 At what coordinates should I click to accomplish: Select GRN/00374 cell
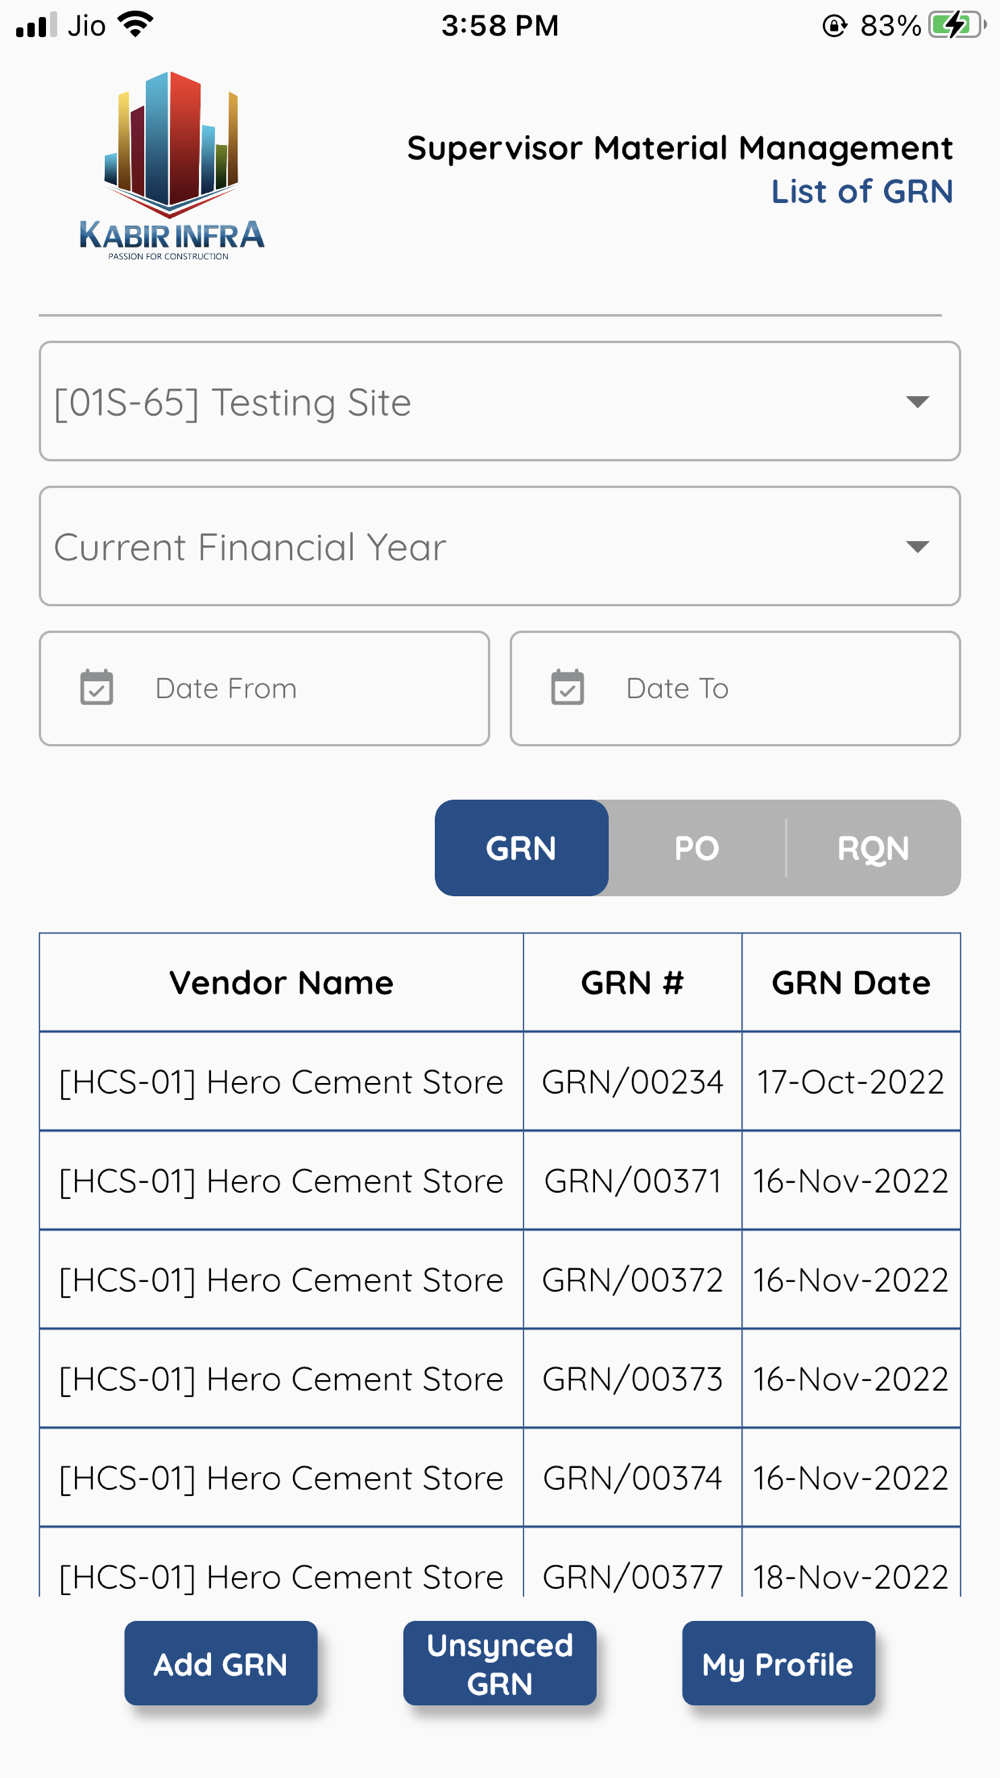coord(633,1478)
